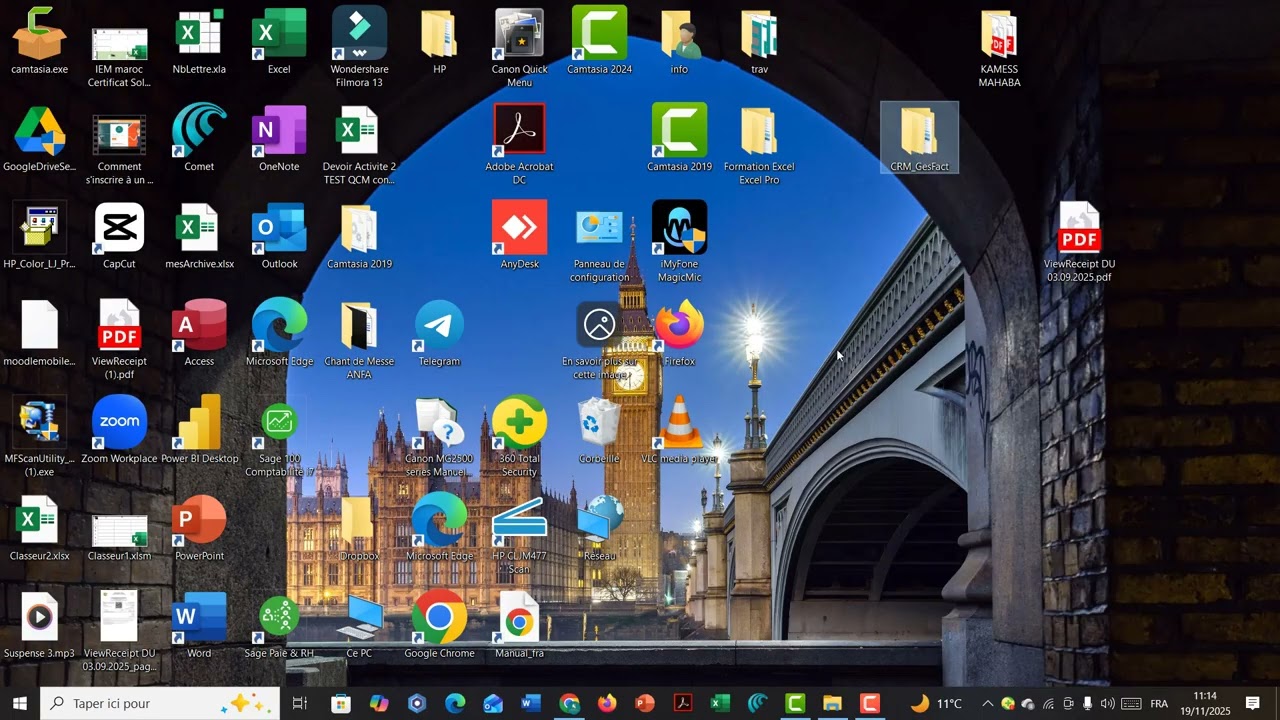The width and height of the screenshot is (1280, 720).
Task: Open the Classeur2.xlsx workbook
Action: point(40,528)
